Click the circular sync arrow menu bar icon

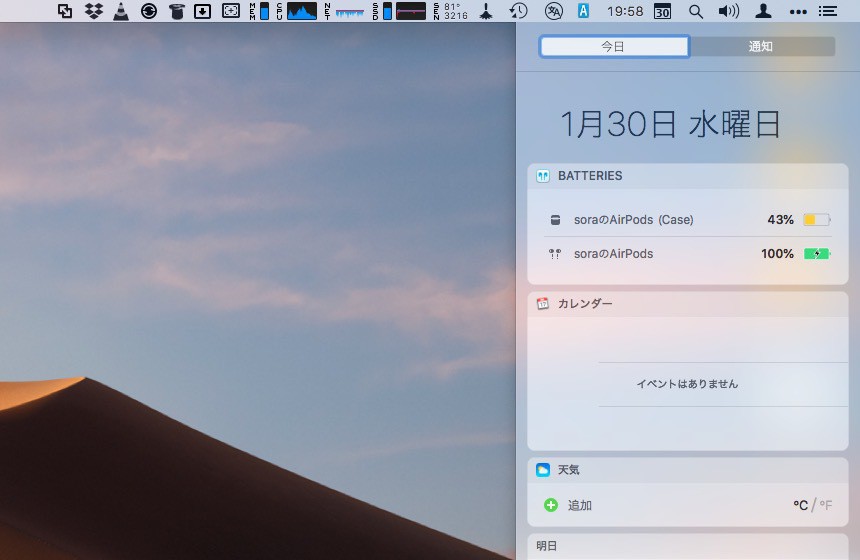coord(149,11)
